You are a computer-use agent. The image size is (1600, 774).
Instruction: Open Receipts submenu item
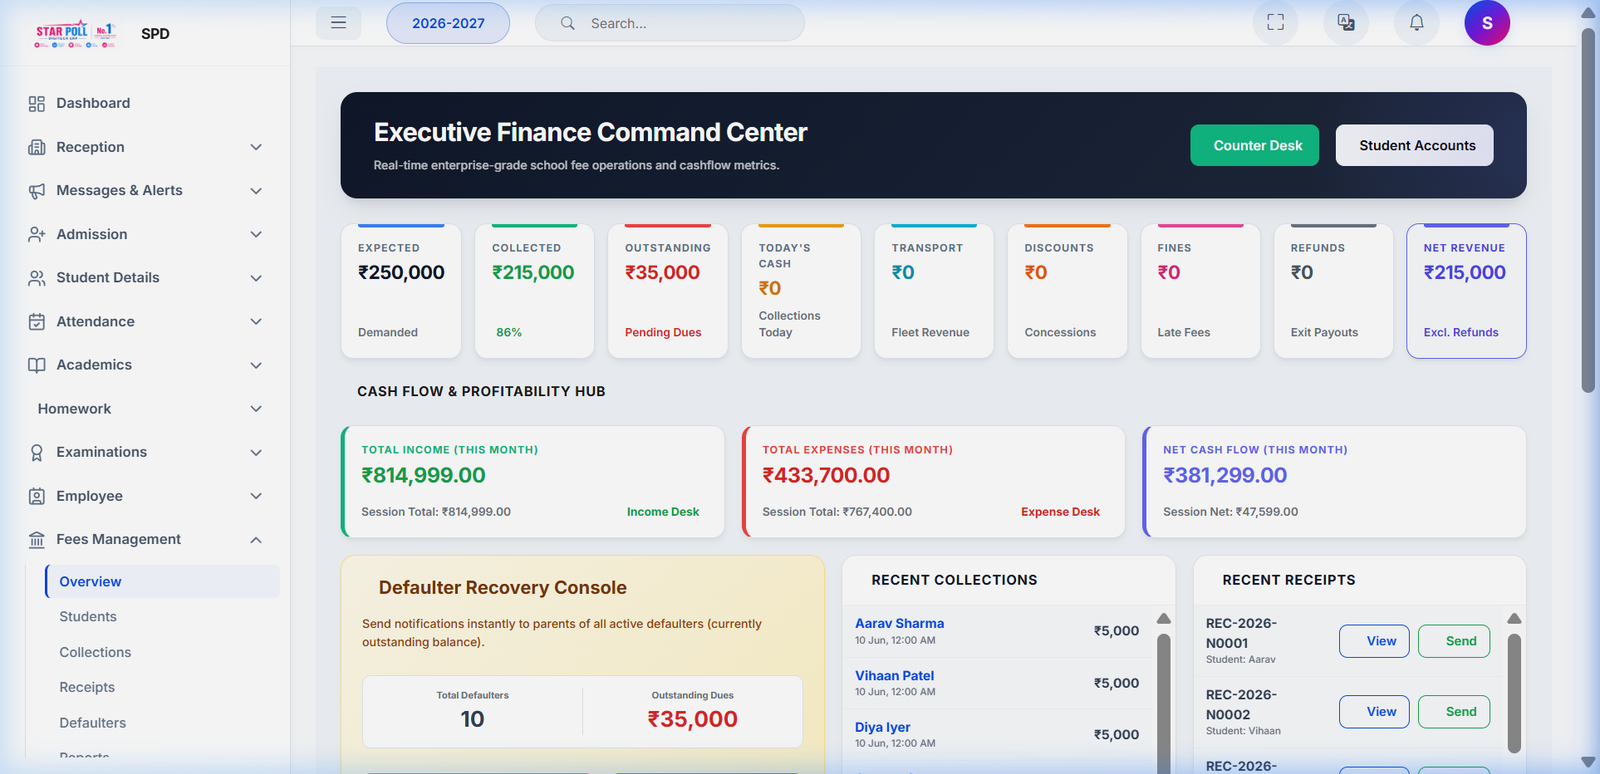[162, 687]
